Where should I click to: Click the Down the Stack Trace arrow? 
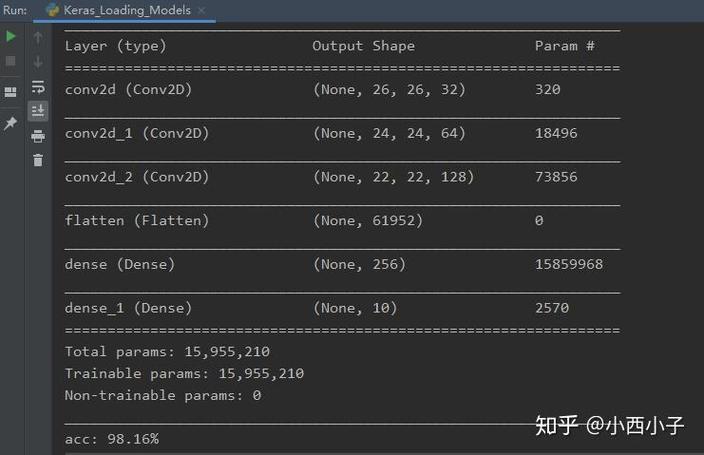pos(38,62)
